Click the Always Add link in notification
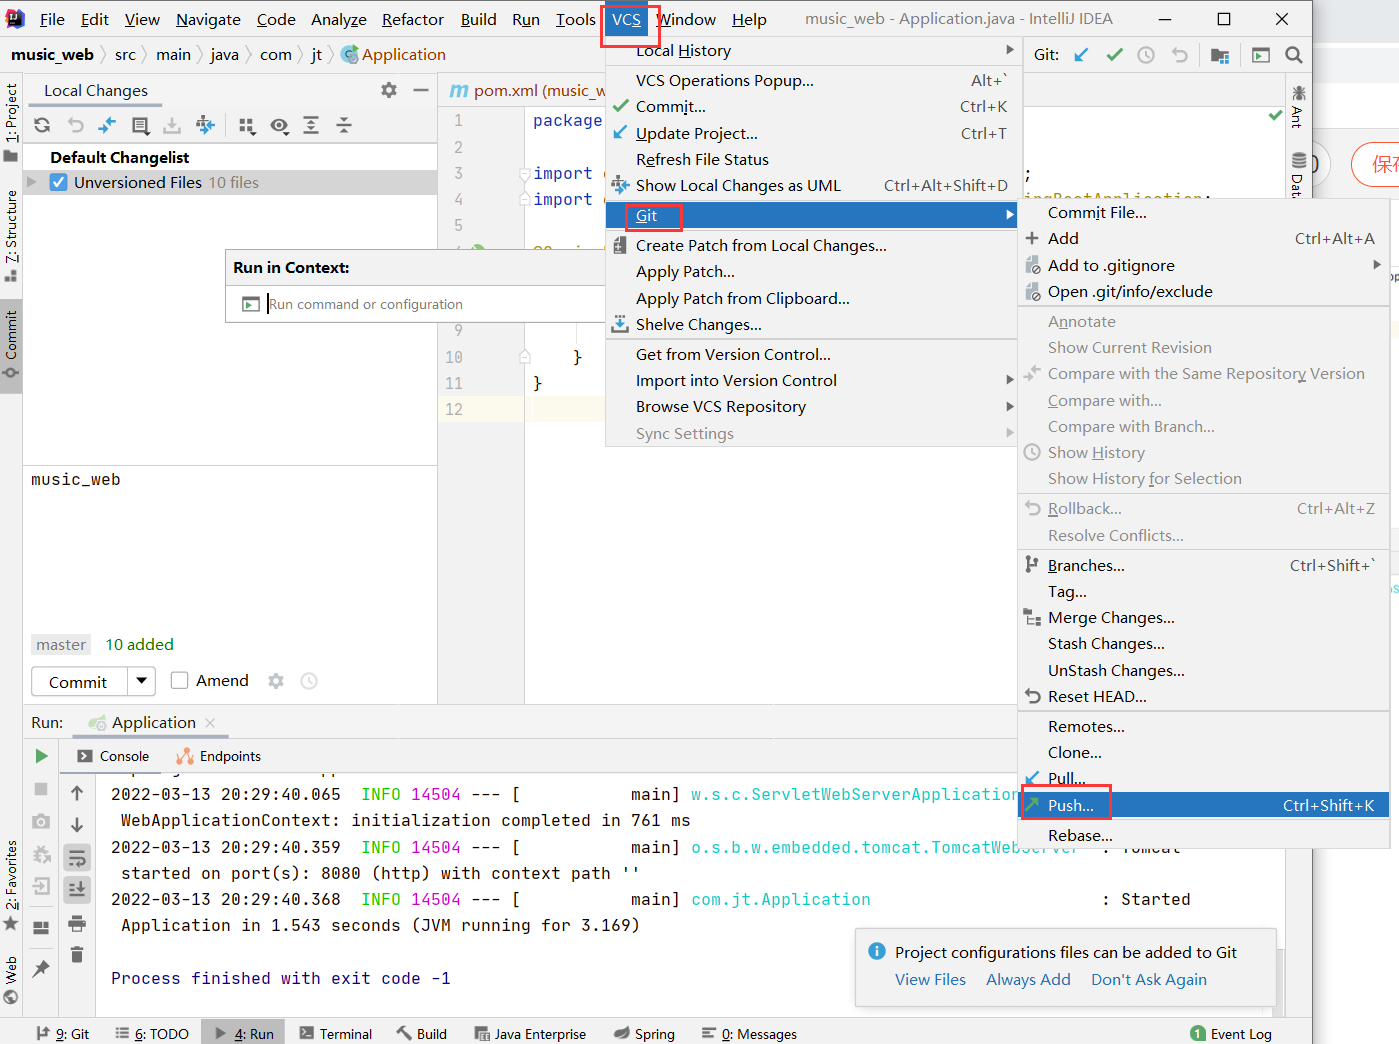Viewport: 1399px width, 1044px height. 1028,980
